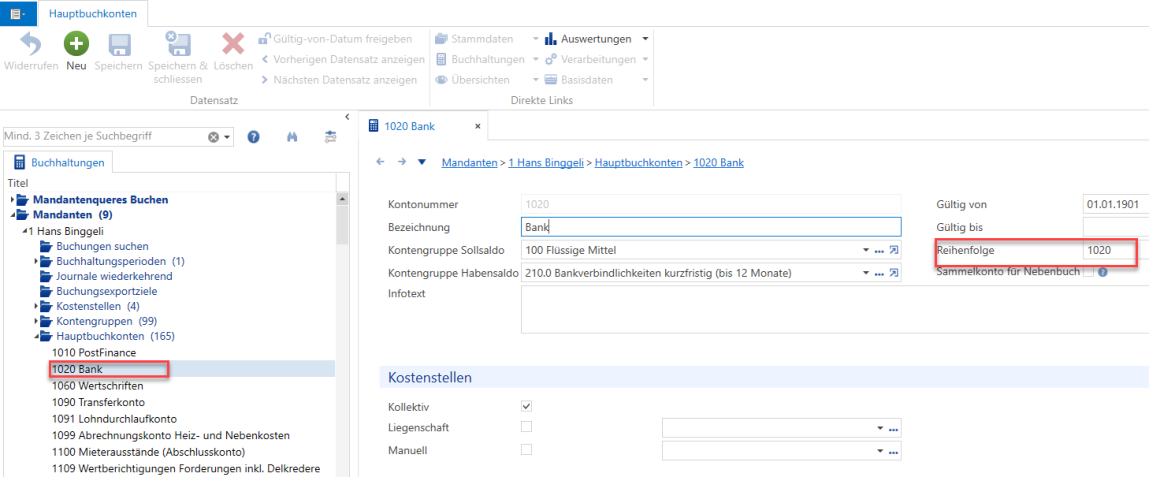Open the 1 Hans Binggeli breadcrumb link
Viewport: 1149px width, 477px height.
pyautogui.click(x=549, y=163)
